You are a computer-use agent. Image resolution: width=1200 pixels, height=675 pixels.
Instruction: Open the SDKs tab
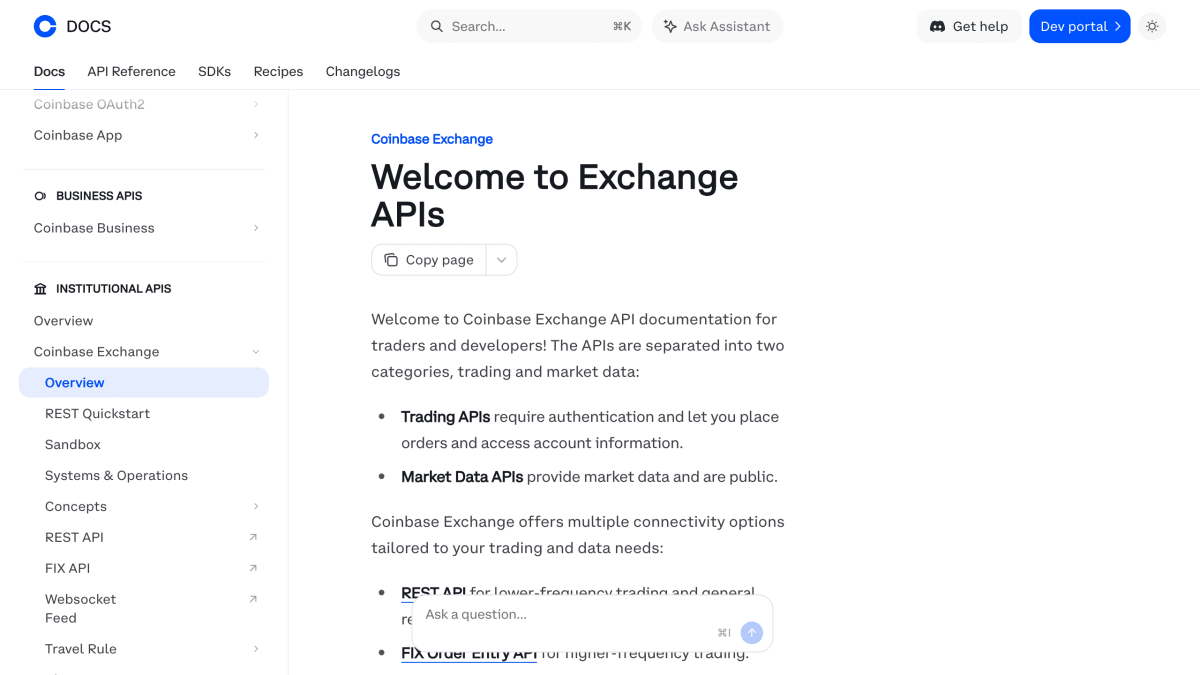point(214,71)
